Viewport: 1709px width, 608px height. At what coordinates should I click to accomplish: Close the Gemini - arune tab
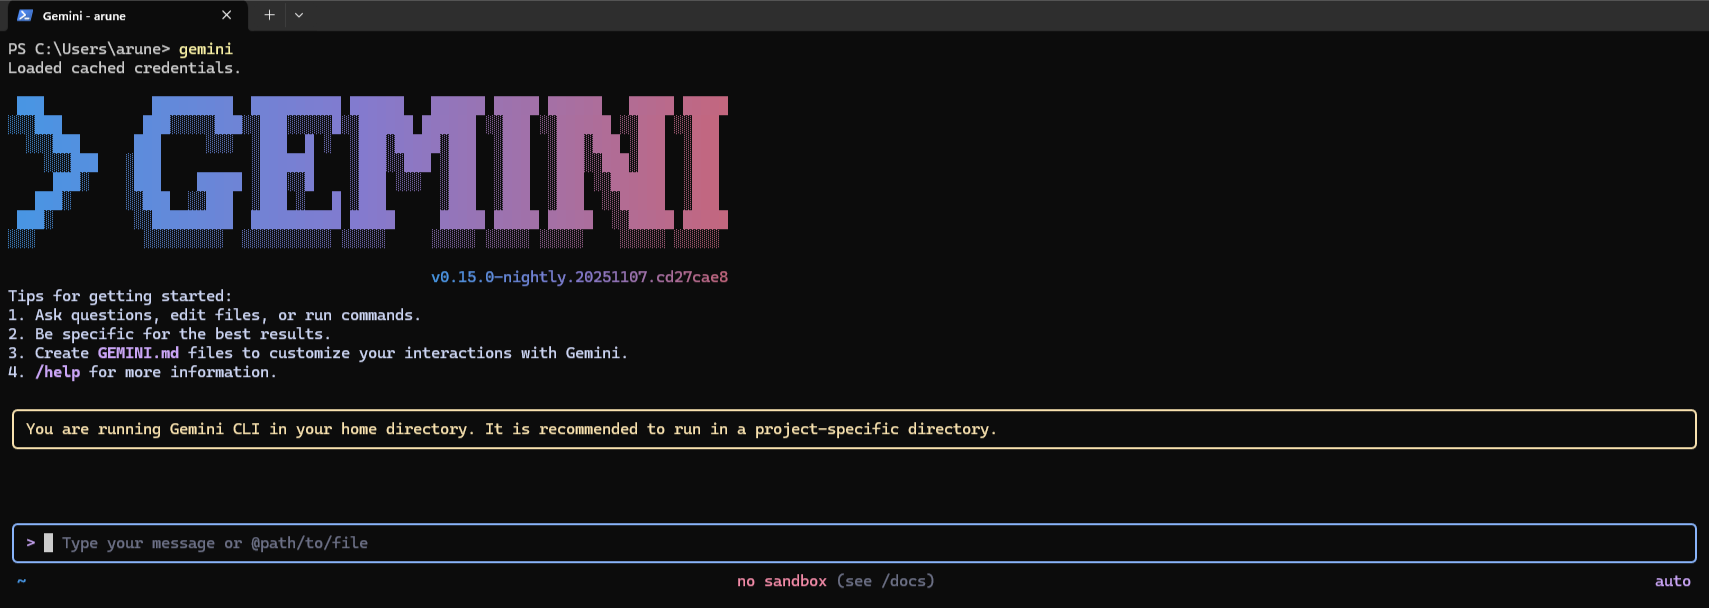tap(227, 15)
